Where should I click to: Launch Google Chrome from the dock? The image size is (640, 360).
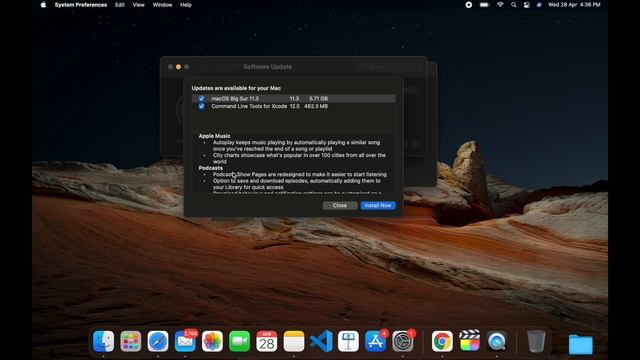pos(442,341)
